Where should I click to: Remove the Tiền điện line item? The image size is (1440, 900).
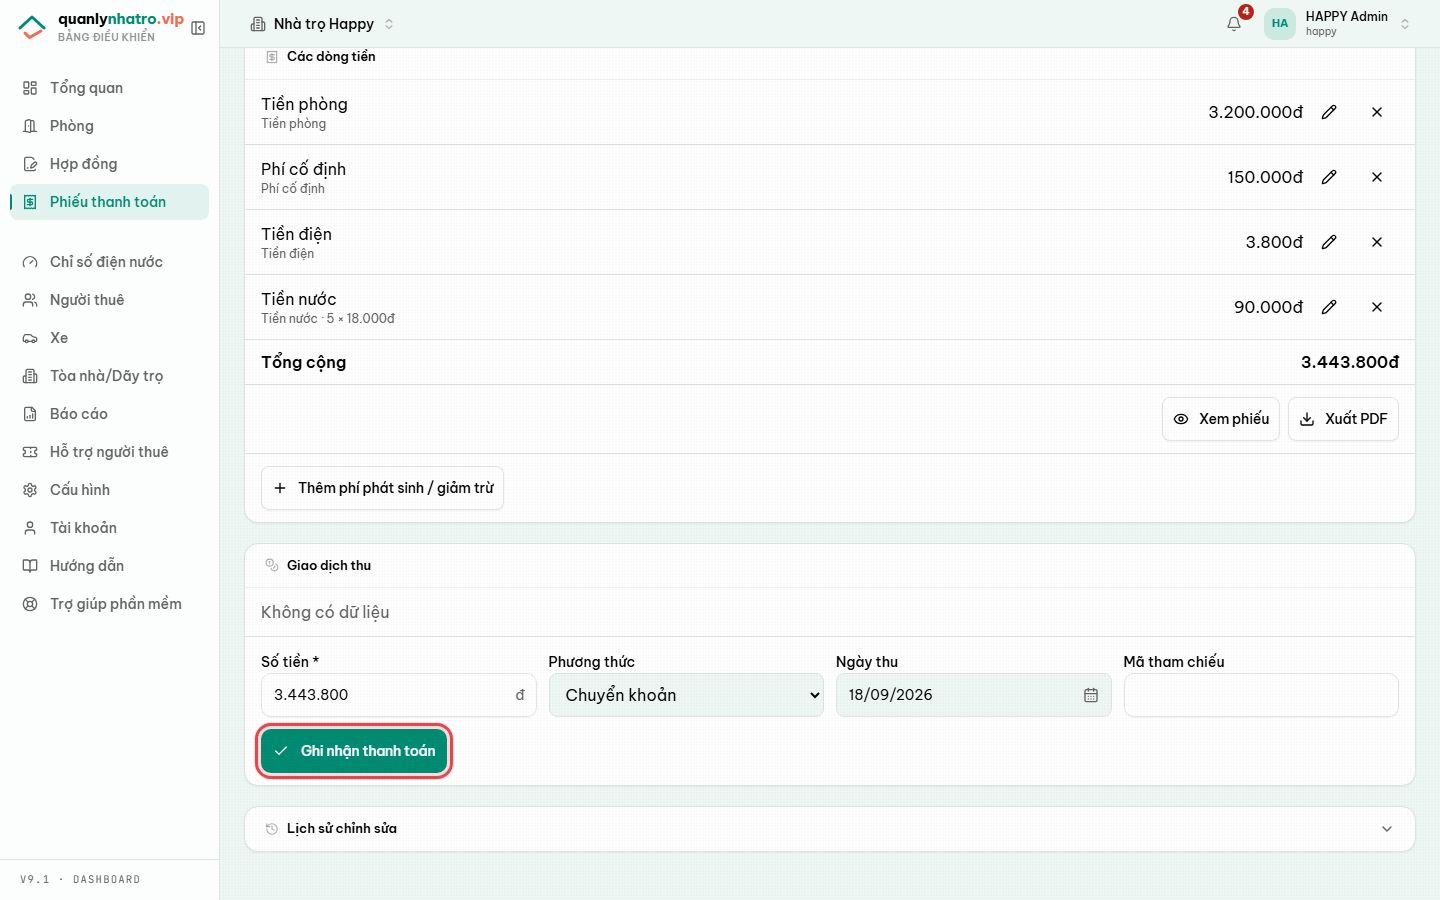pos(1377,242)
